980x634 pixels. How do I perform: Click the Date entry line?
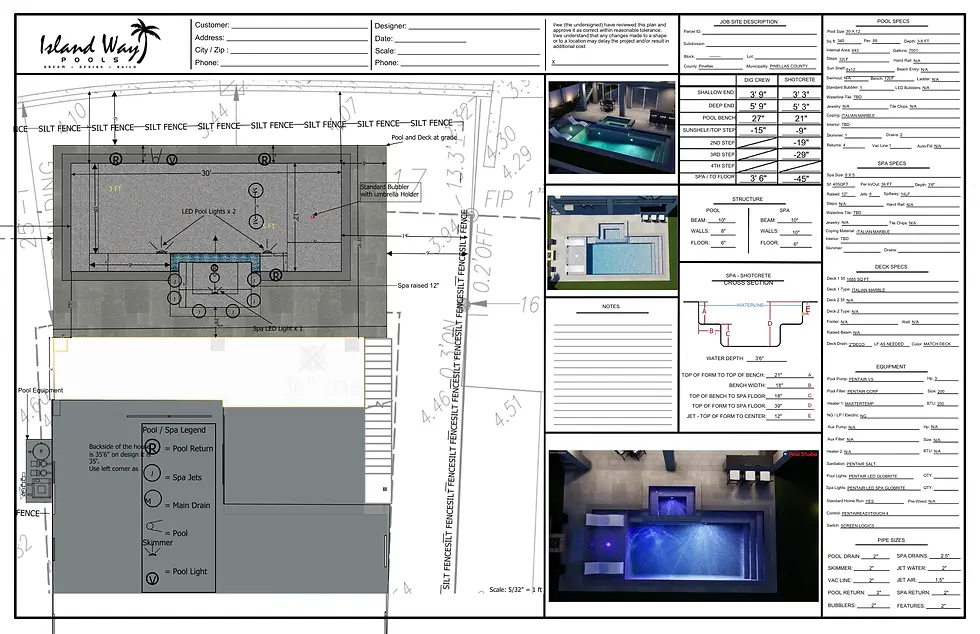pyautogui.click(x=430, y=38)
